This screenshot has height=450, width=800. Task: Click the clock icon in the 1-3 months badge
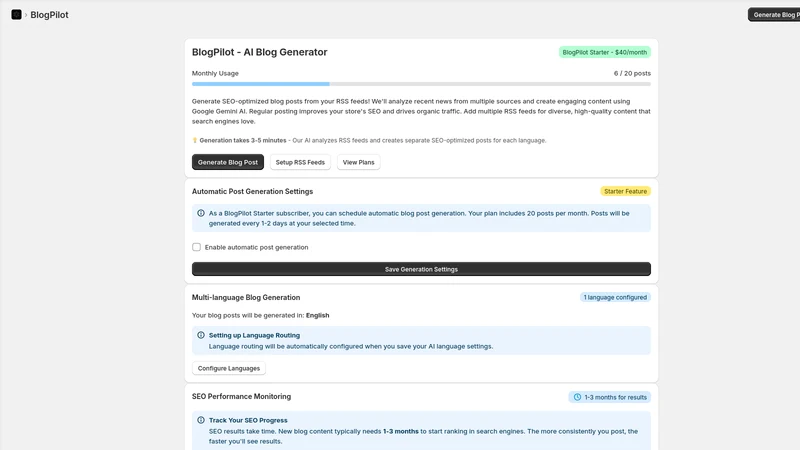click(x=577, y=397)
